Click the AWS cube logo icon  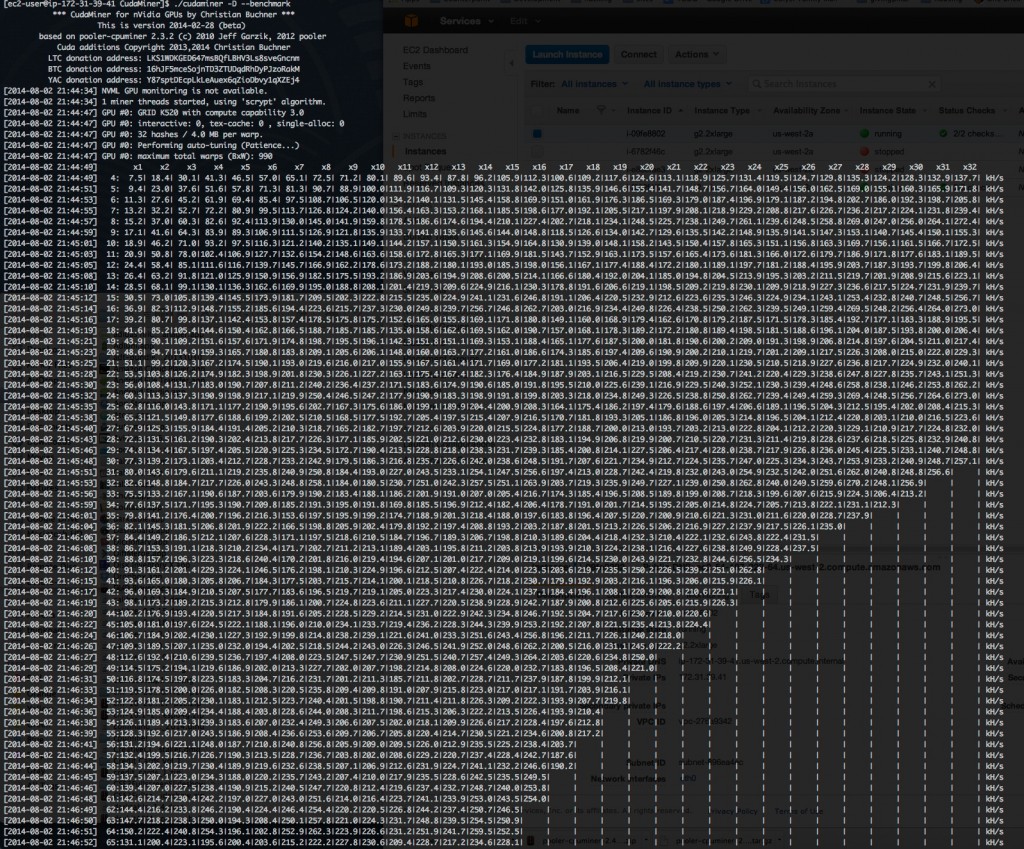411,21
